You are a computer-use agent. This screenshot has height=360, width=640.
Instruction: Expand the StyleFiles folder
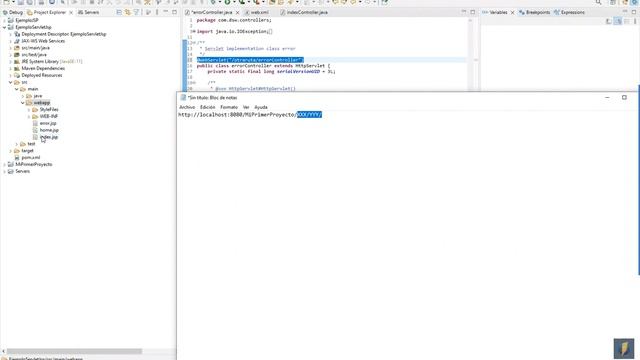pos(29,109)
